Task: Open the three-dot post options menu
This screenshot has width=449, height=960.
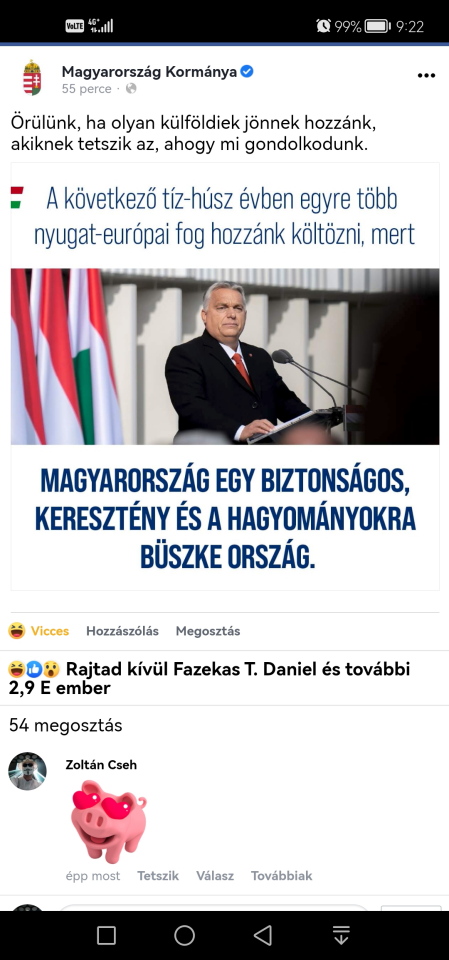Action: coord(426,76)
